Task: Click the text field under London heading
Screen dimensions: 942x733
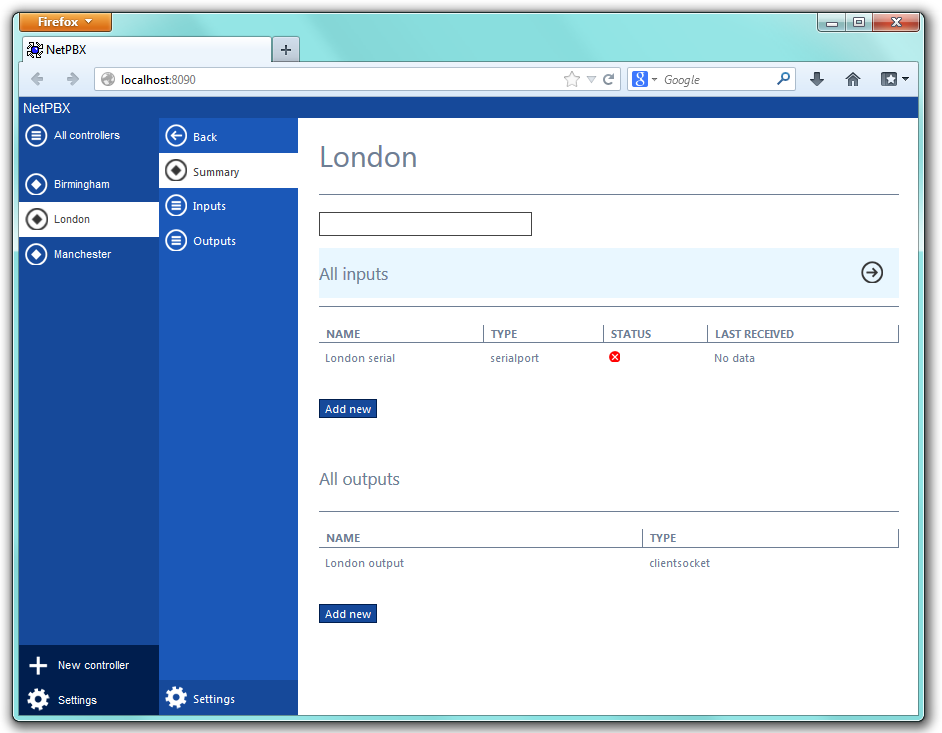Action: coord(425,224)
